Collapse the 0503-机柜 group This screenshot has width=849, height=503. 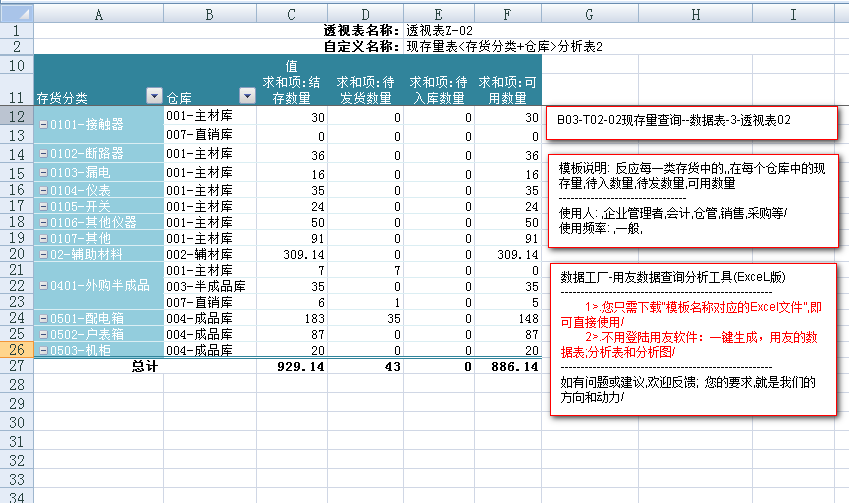(43, 350)
